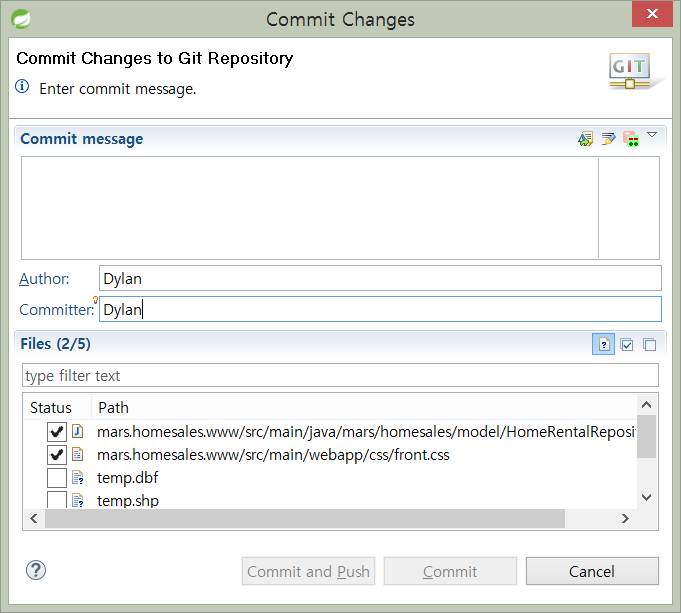Viewport: 681px width, 613px height.
Task: Click the Spring icon in the title bar
Action: click(x=18, y=19)
